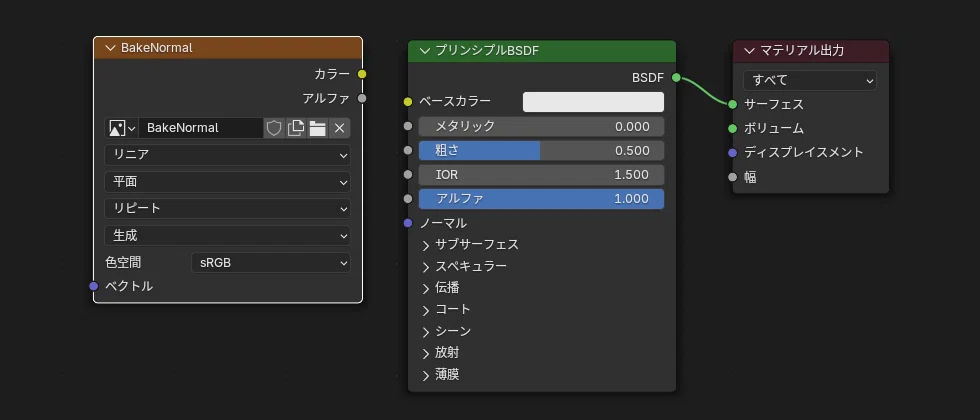Toggle fake user shield icon for BakeNormal image
The image size is (980, 420).
274,128
